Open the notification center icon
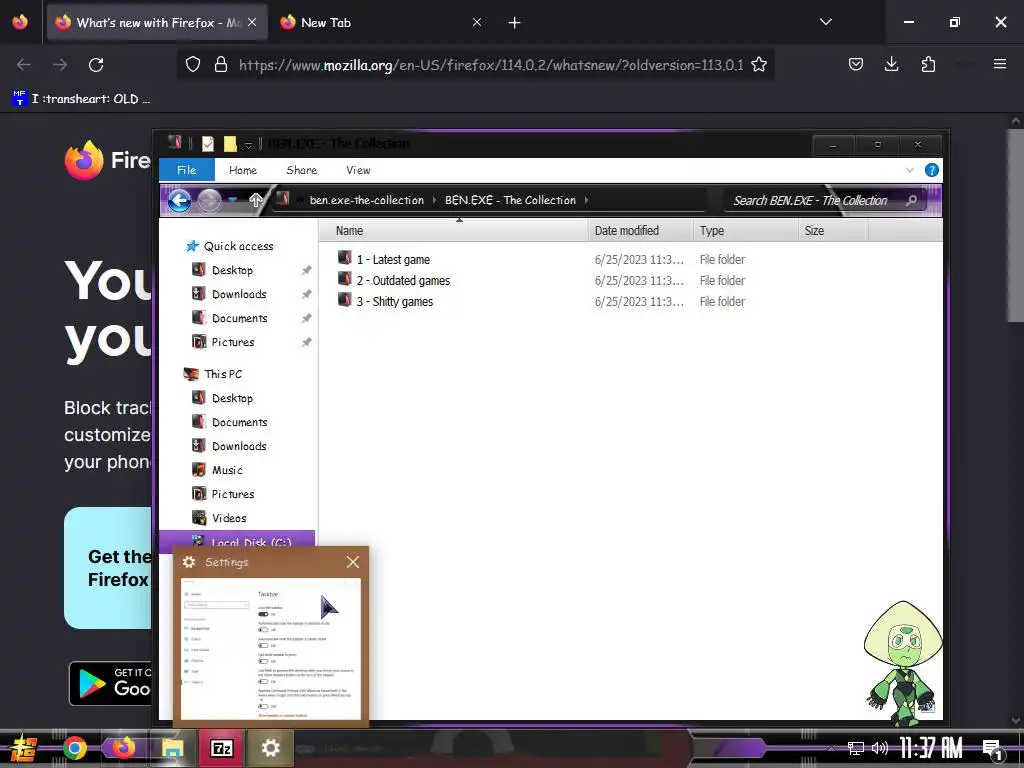Screen dimensions: 1024x768 [992, 749]
